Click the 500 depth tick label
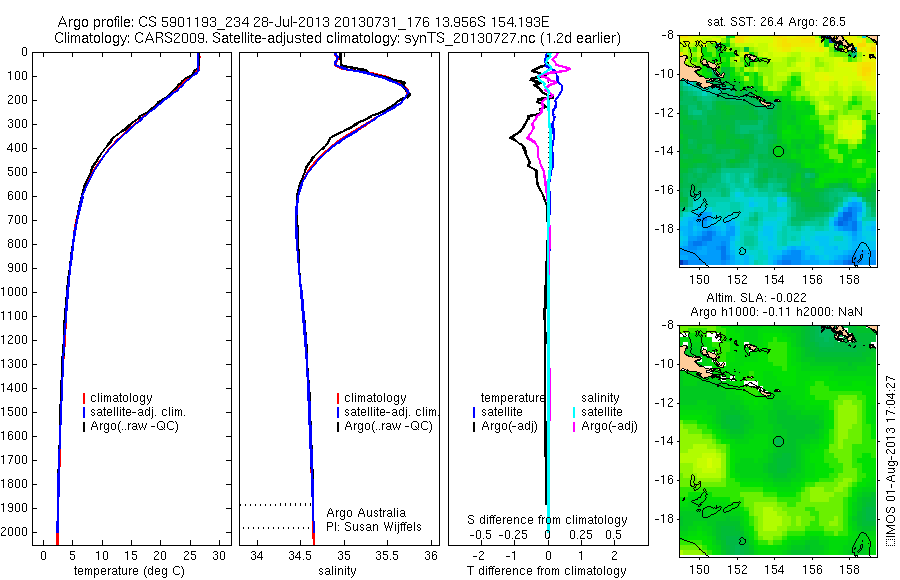This screenshot has height=580, width=900. 18,172
